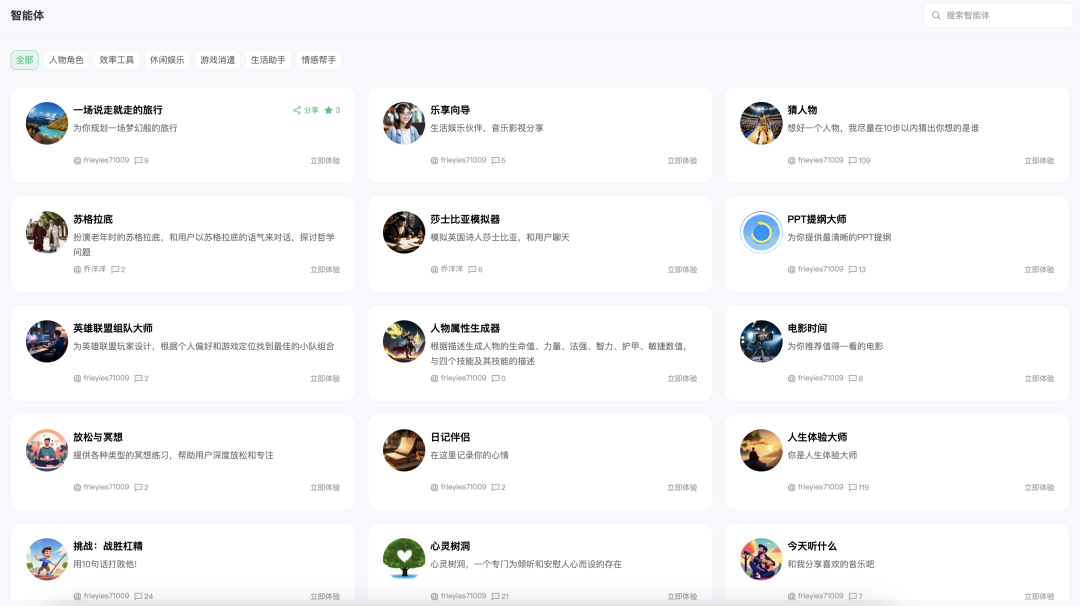Click 立即体验 on 人物属性生成器 card
This screenshot has width=1080, height=606.
click(682, 378)
